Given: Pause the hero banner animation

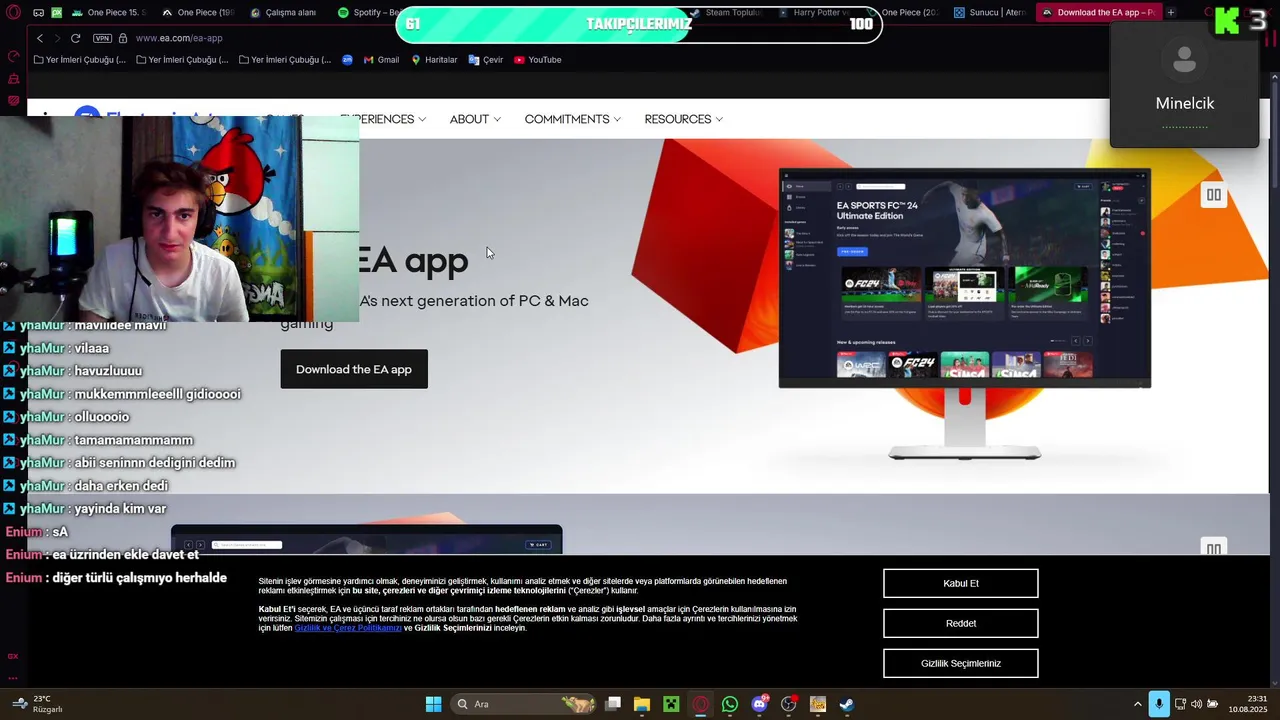Looking at the screenshot, I should (x=1213, y=195).
